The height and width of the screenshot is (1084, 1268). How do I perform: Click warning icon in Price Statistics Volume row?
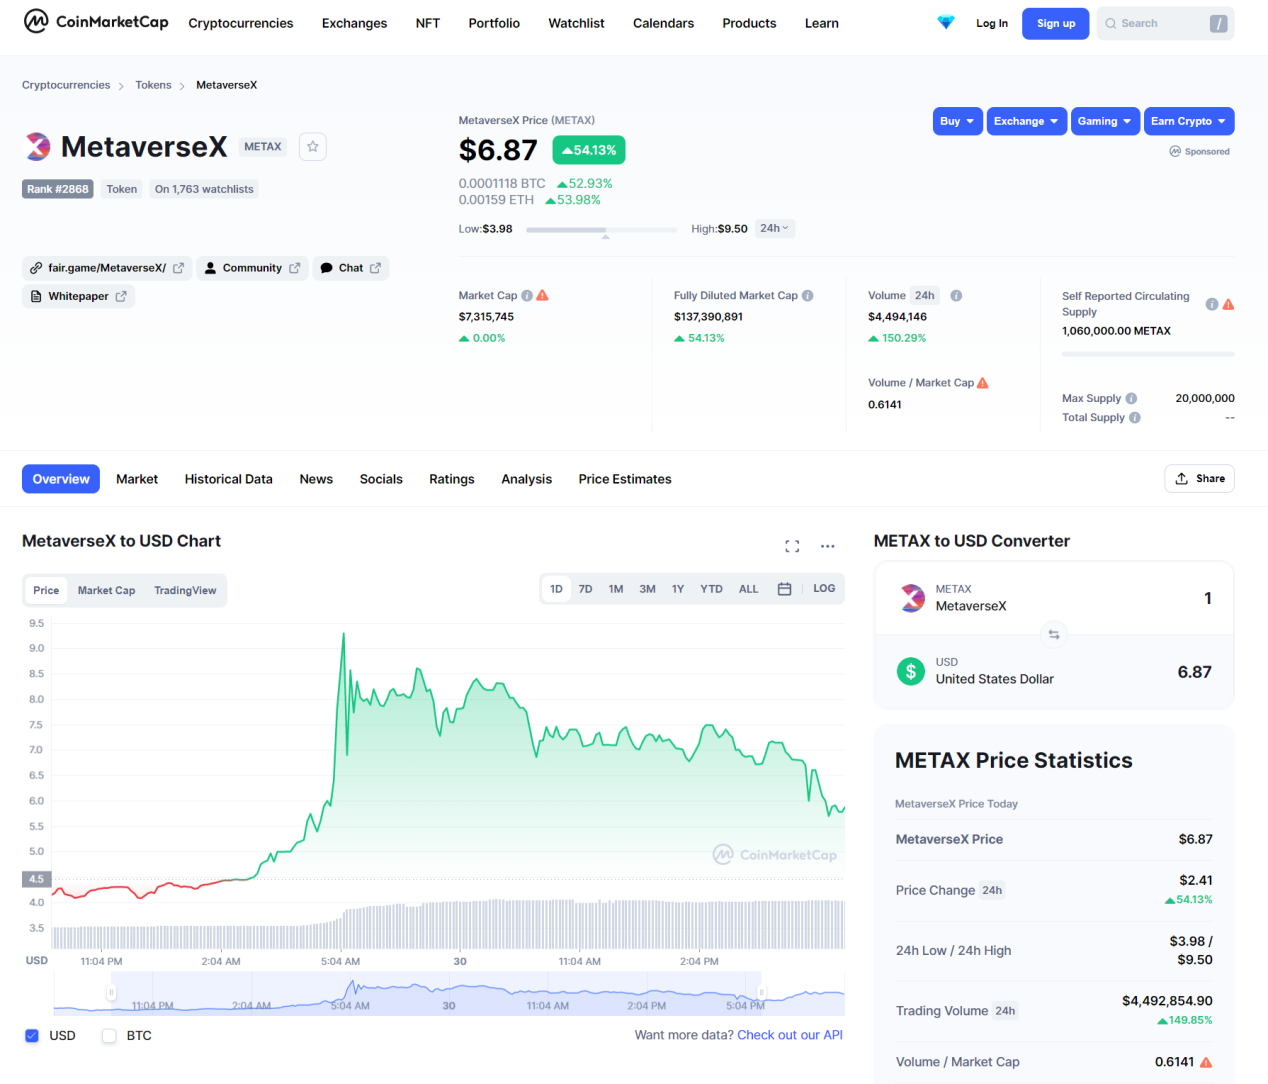pyautogui.click(x=1206, y=1062)
